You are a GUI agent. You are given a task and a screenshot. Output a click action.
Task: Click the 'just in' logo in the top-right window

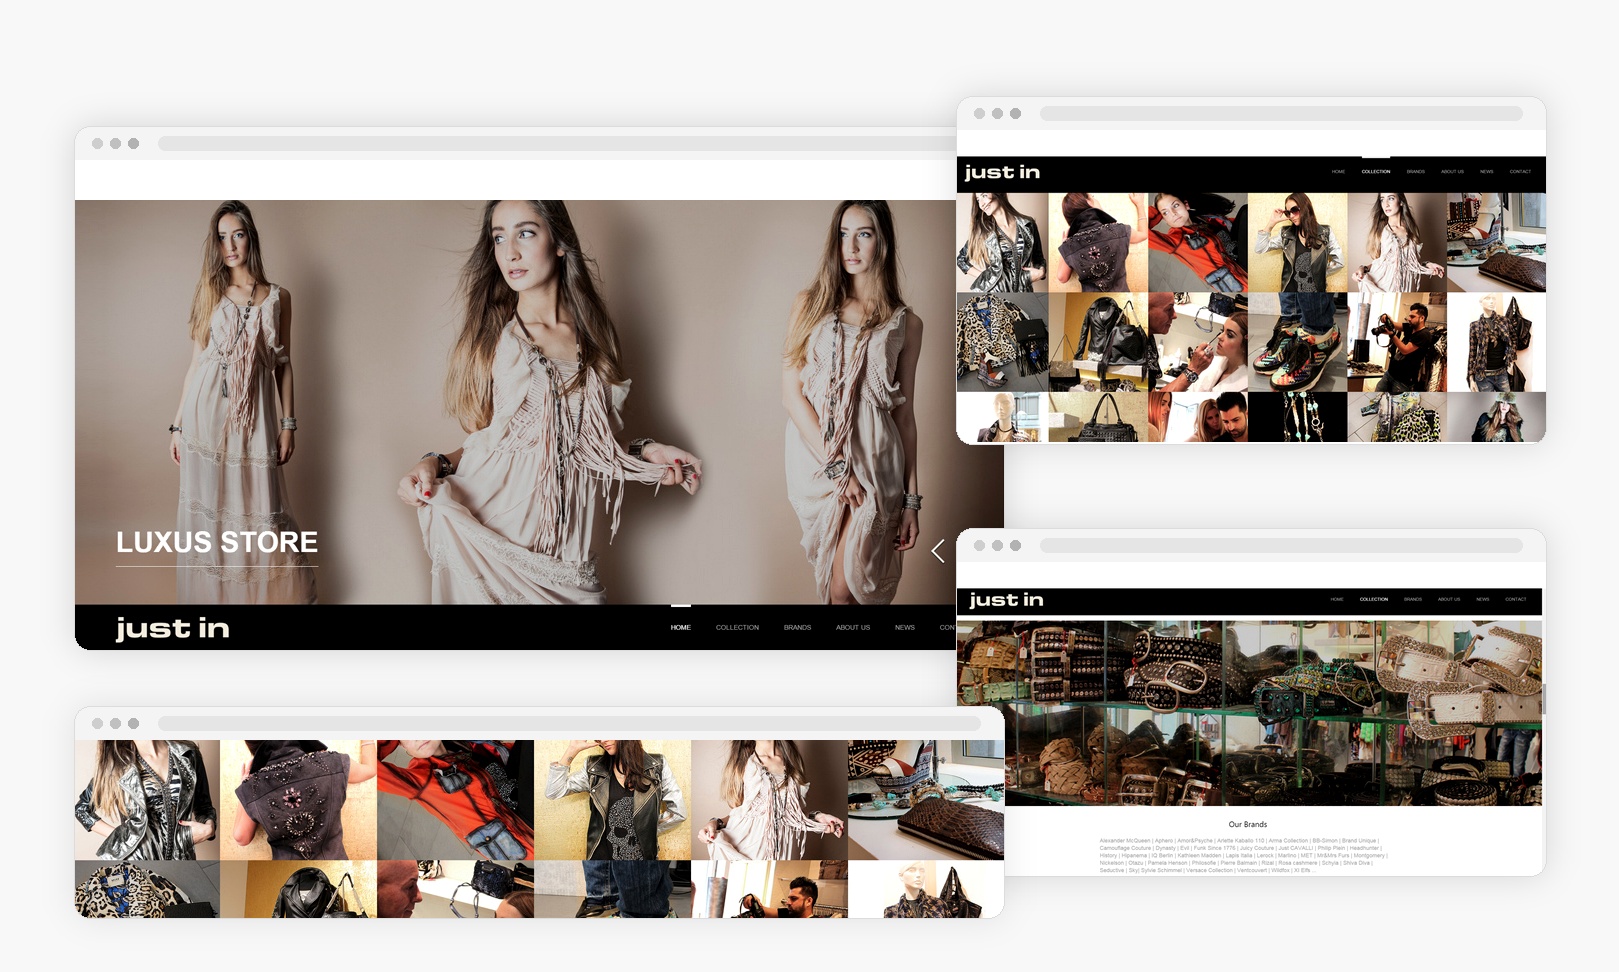[x=1002, y=172]
